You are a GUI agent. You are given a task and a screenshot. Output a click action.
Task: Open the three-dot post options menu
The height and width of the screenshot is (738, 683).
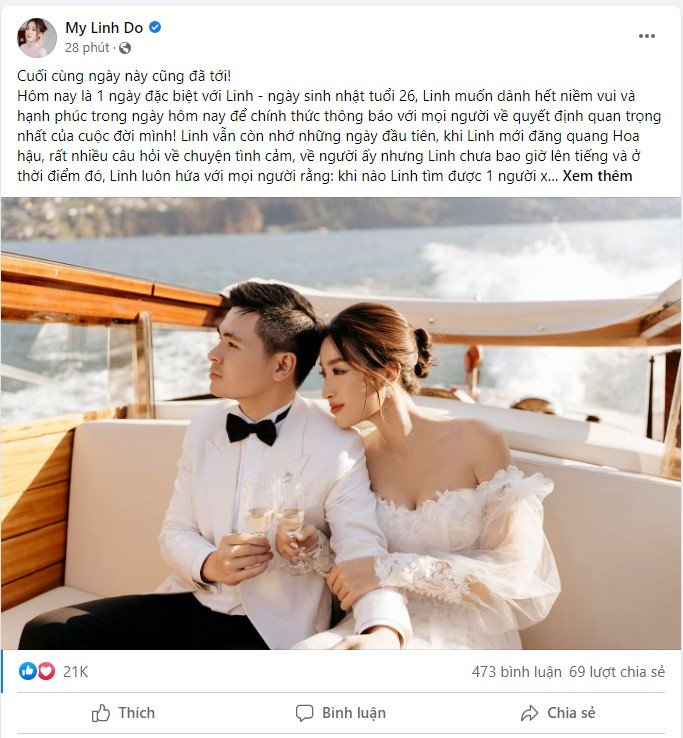(x=646, y=36)
